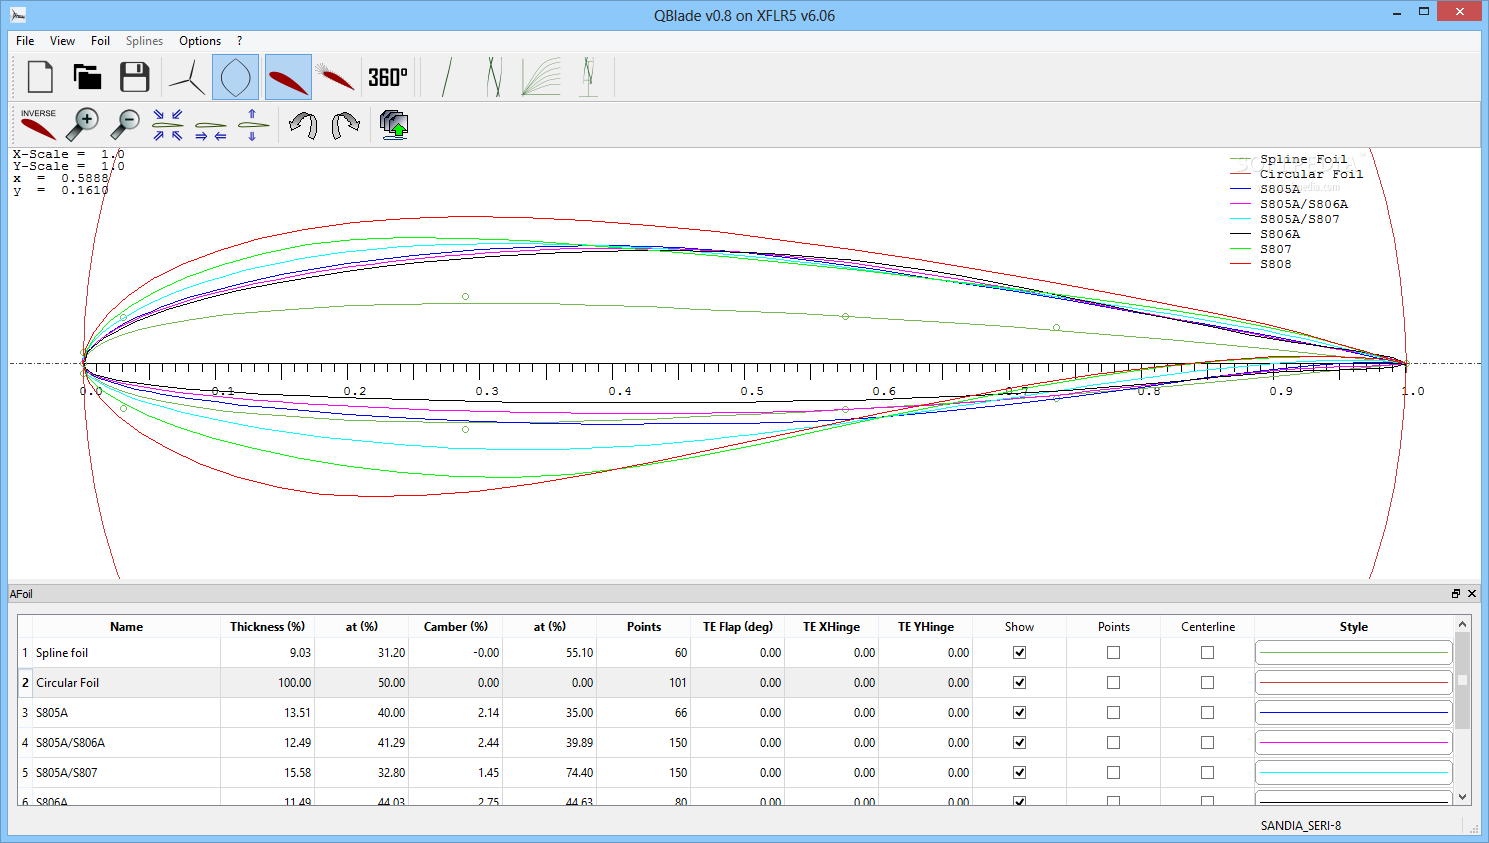Click the Thickness (%) column header

tap(267, 627)
